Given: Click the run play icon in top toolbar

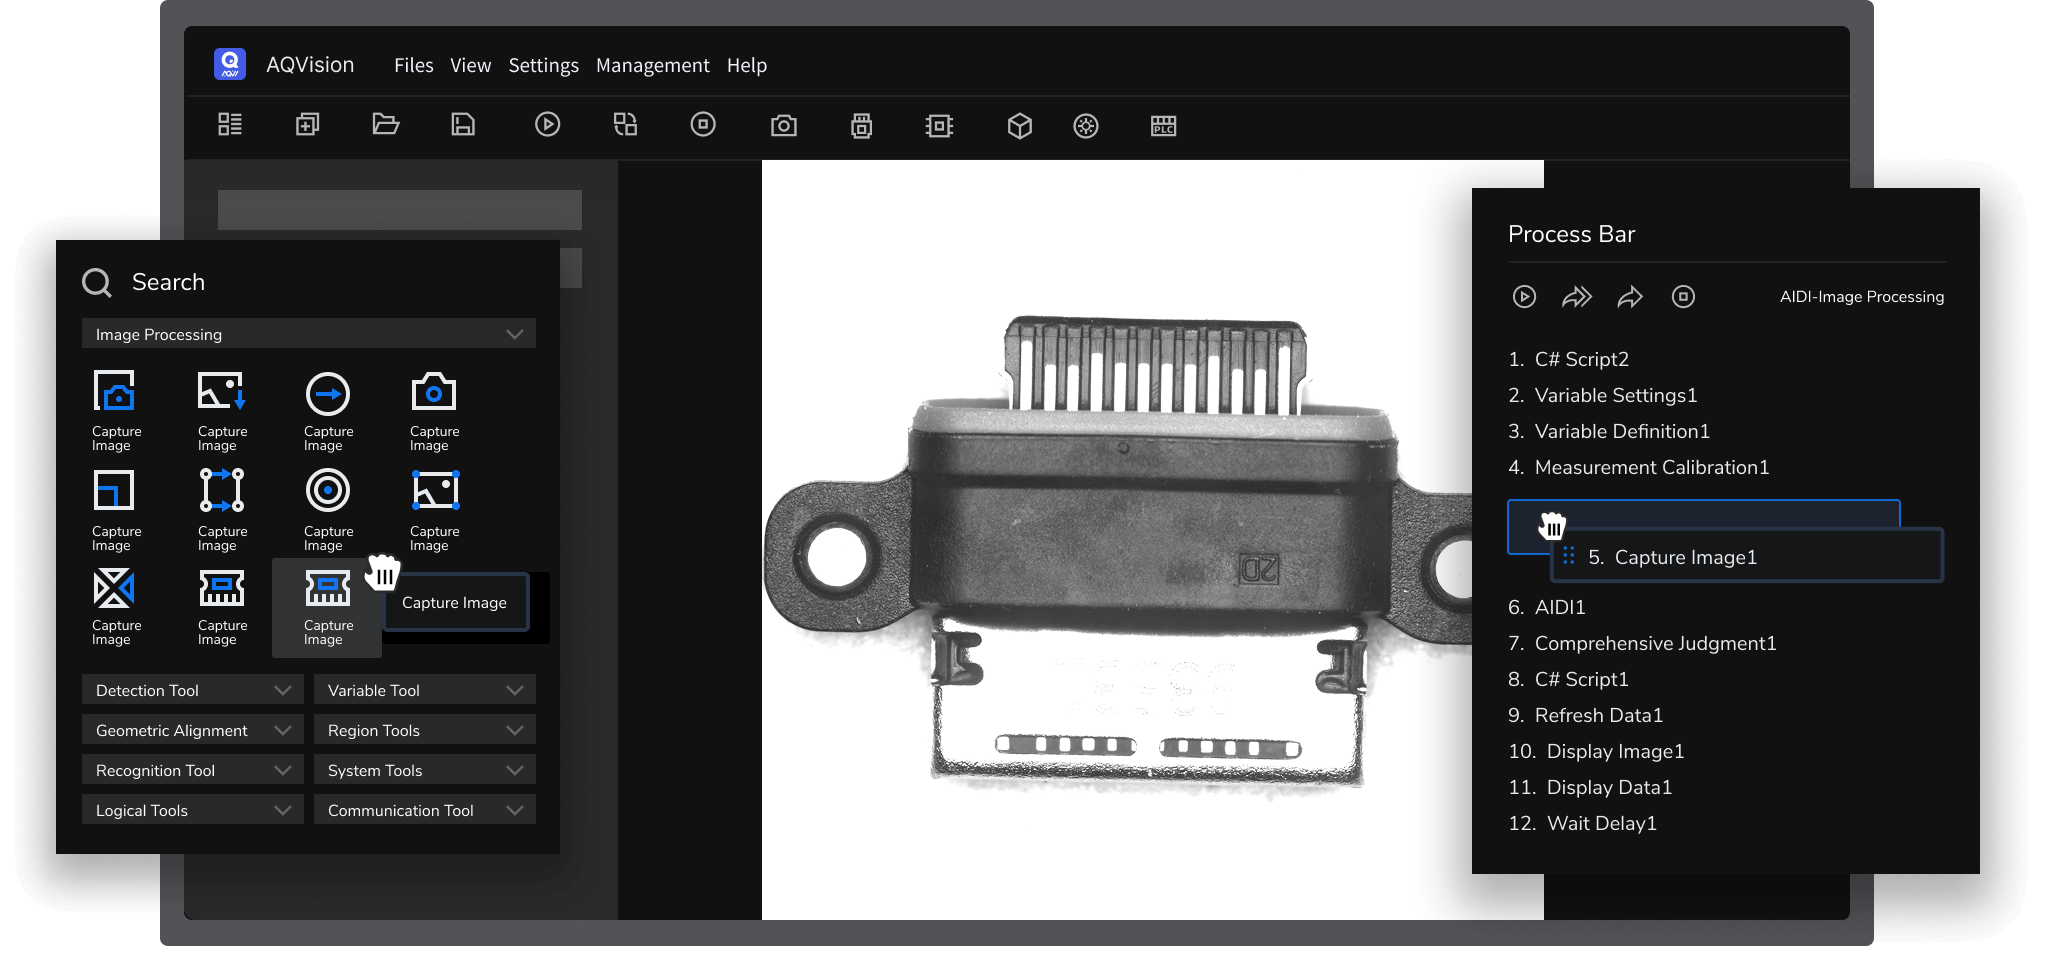Looking at the screenshot, I should pyautogui.click(x=547, y=124).
